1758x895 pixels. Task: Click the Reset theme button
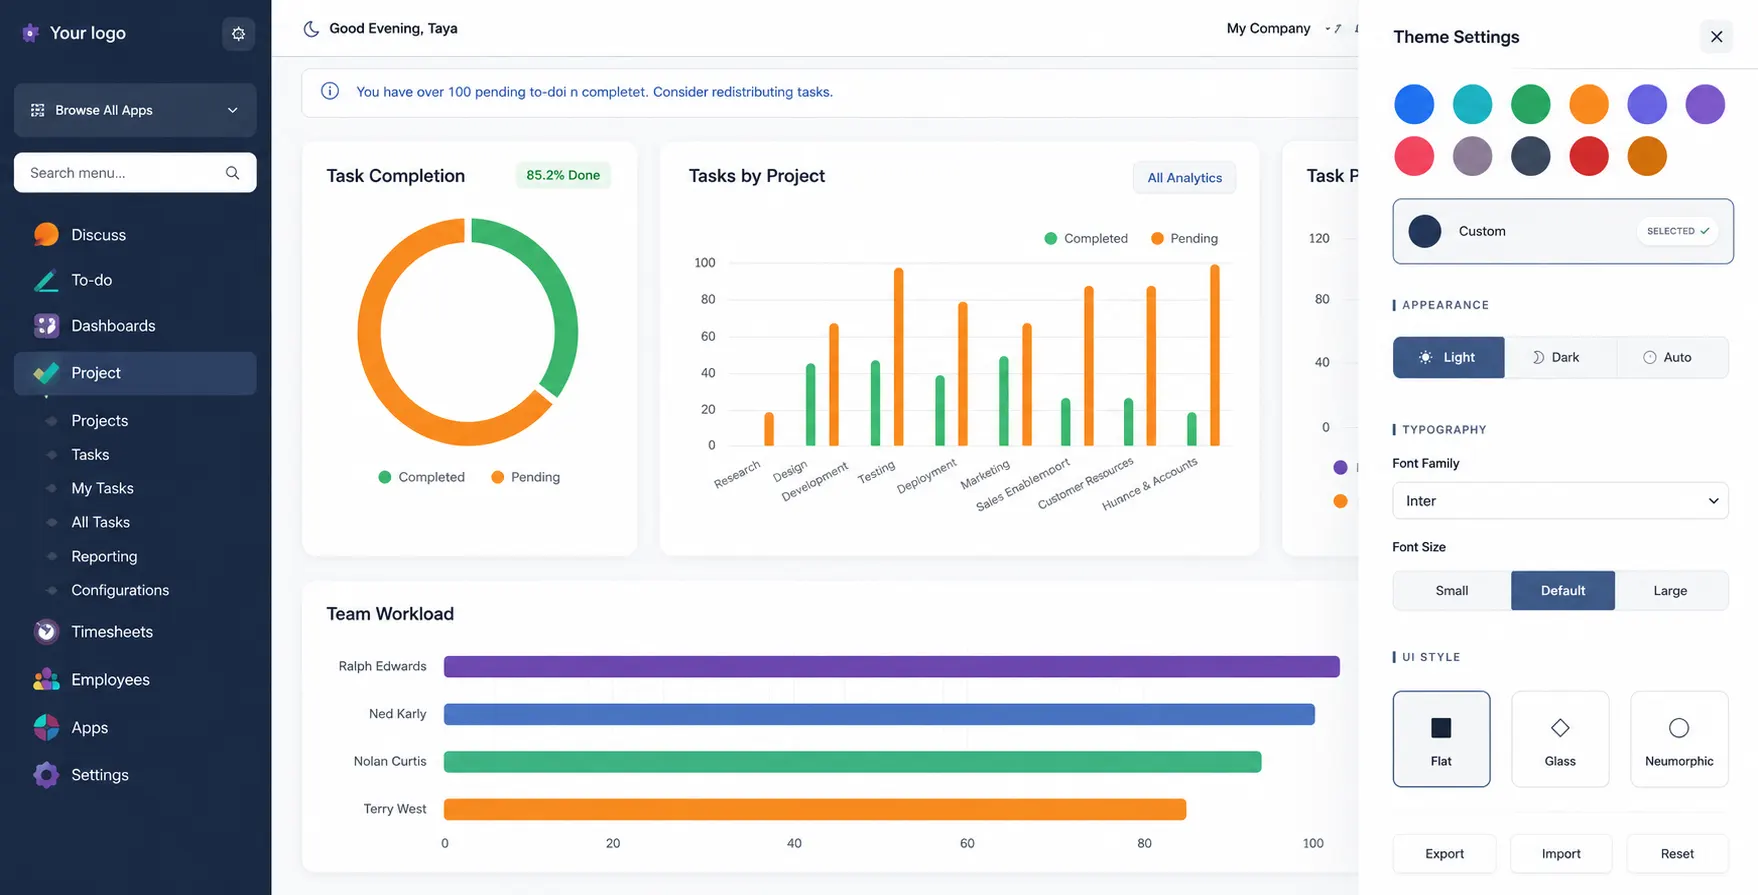(x=1677, y=854)
